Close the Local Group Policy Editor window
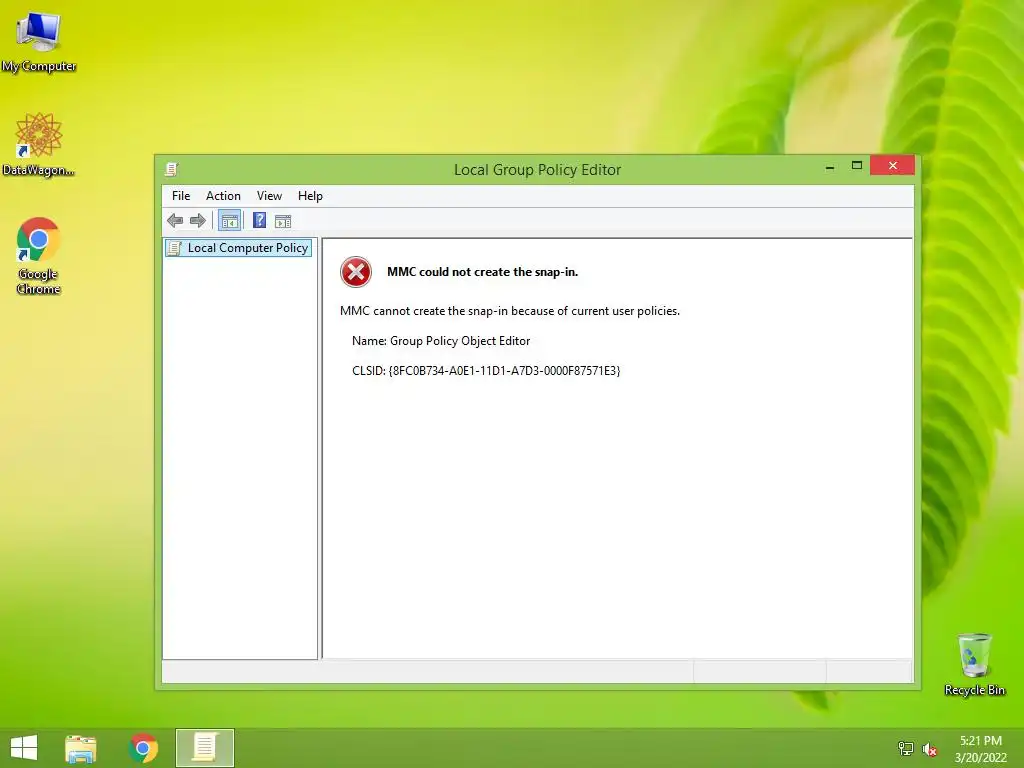The width and height of the screenshot is (1024, 768). (x=892, y=165)
